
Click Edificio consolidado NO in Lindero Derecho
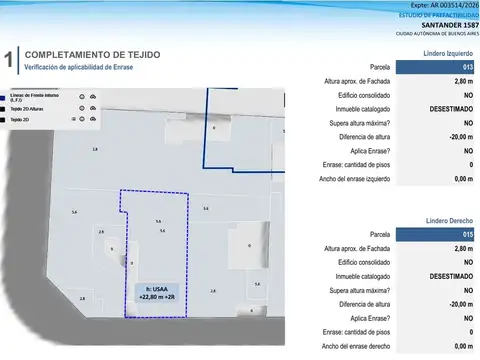click(x=468, y=262)
